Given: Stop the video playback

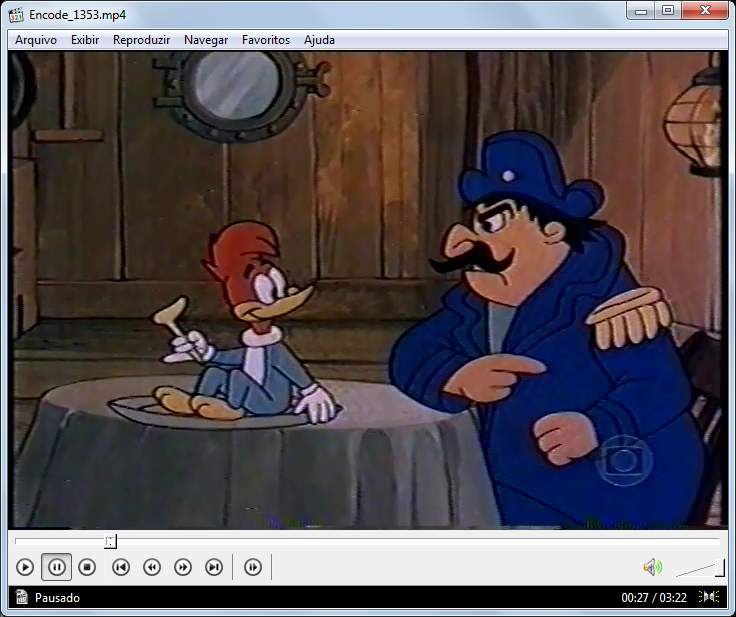Looking at the screenshot, I should (x=87, y=567).
